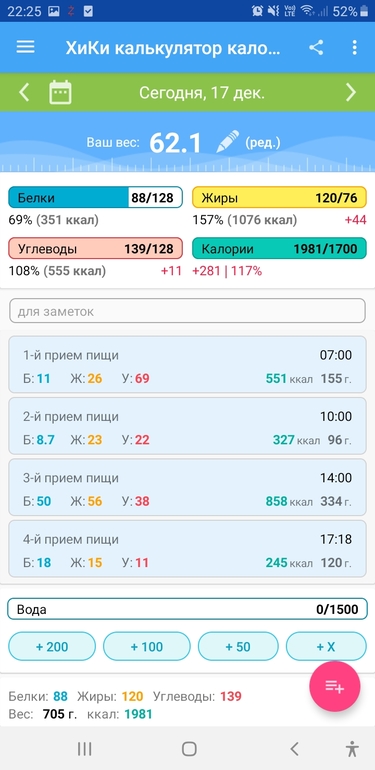Open the hamburger navigation menu
Image resolution: width=375 pixels, height=770 pixels.
coord(26,47)
